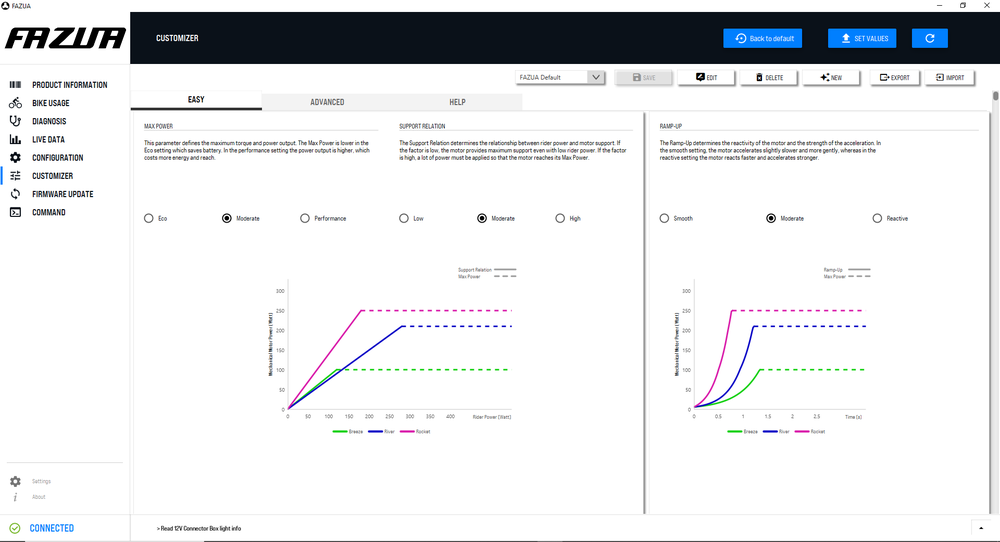
Task: Open Firmware Update section
Action: click(62, 194)
